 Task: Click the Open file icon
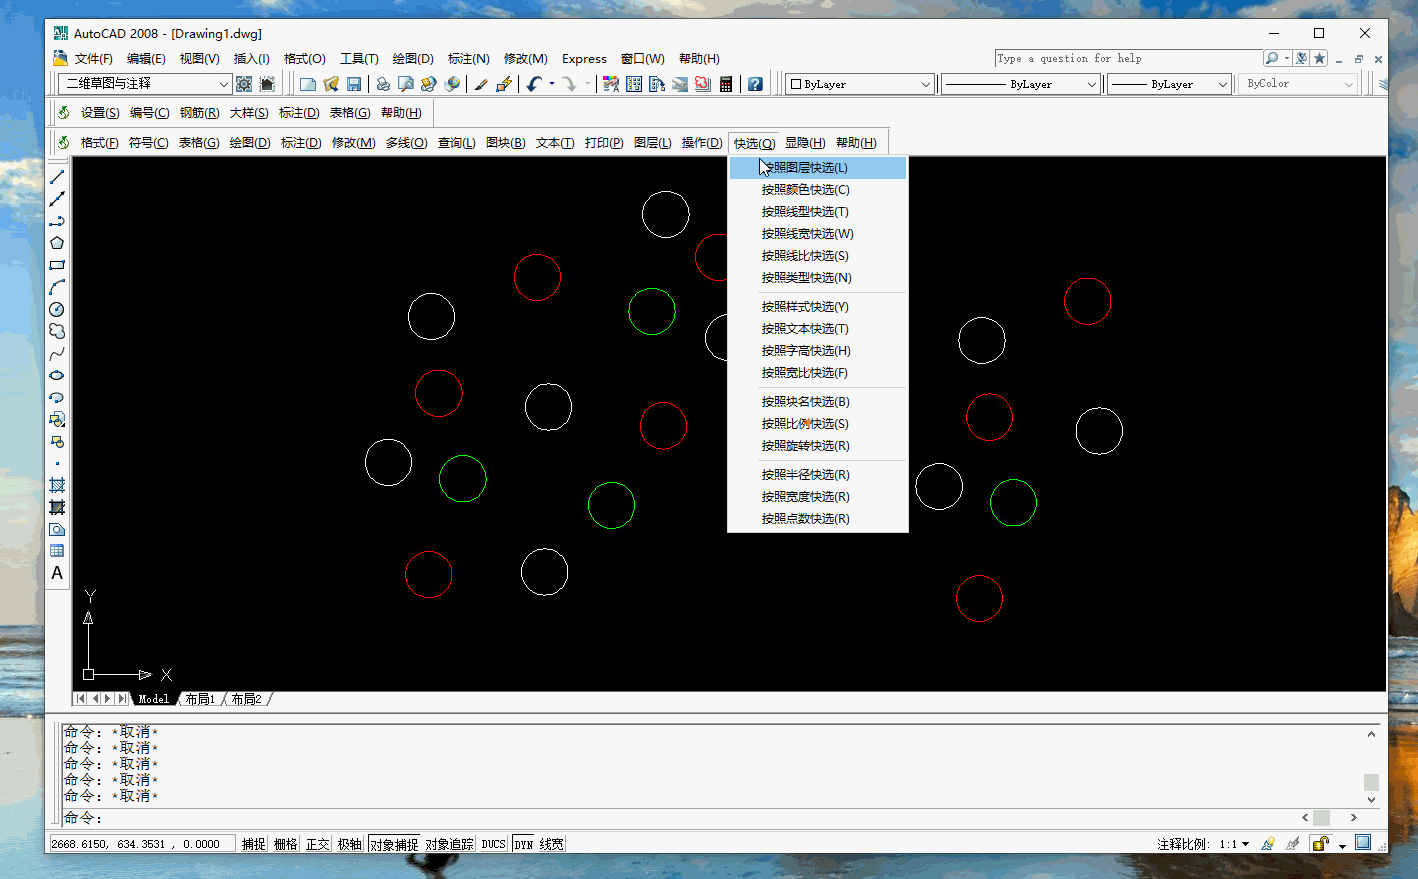click(x=331, y=84)
